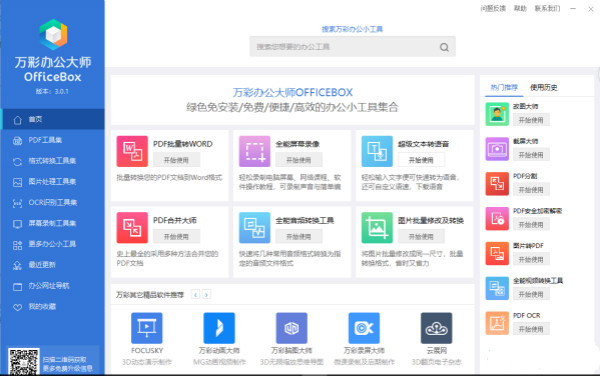Start 截屏大师 with its 开始使用 button

(531, 155)
